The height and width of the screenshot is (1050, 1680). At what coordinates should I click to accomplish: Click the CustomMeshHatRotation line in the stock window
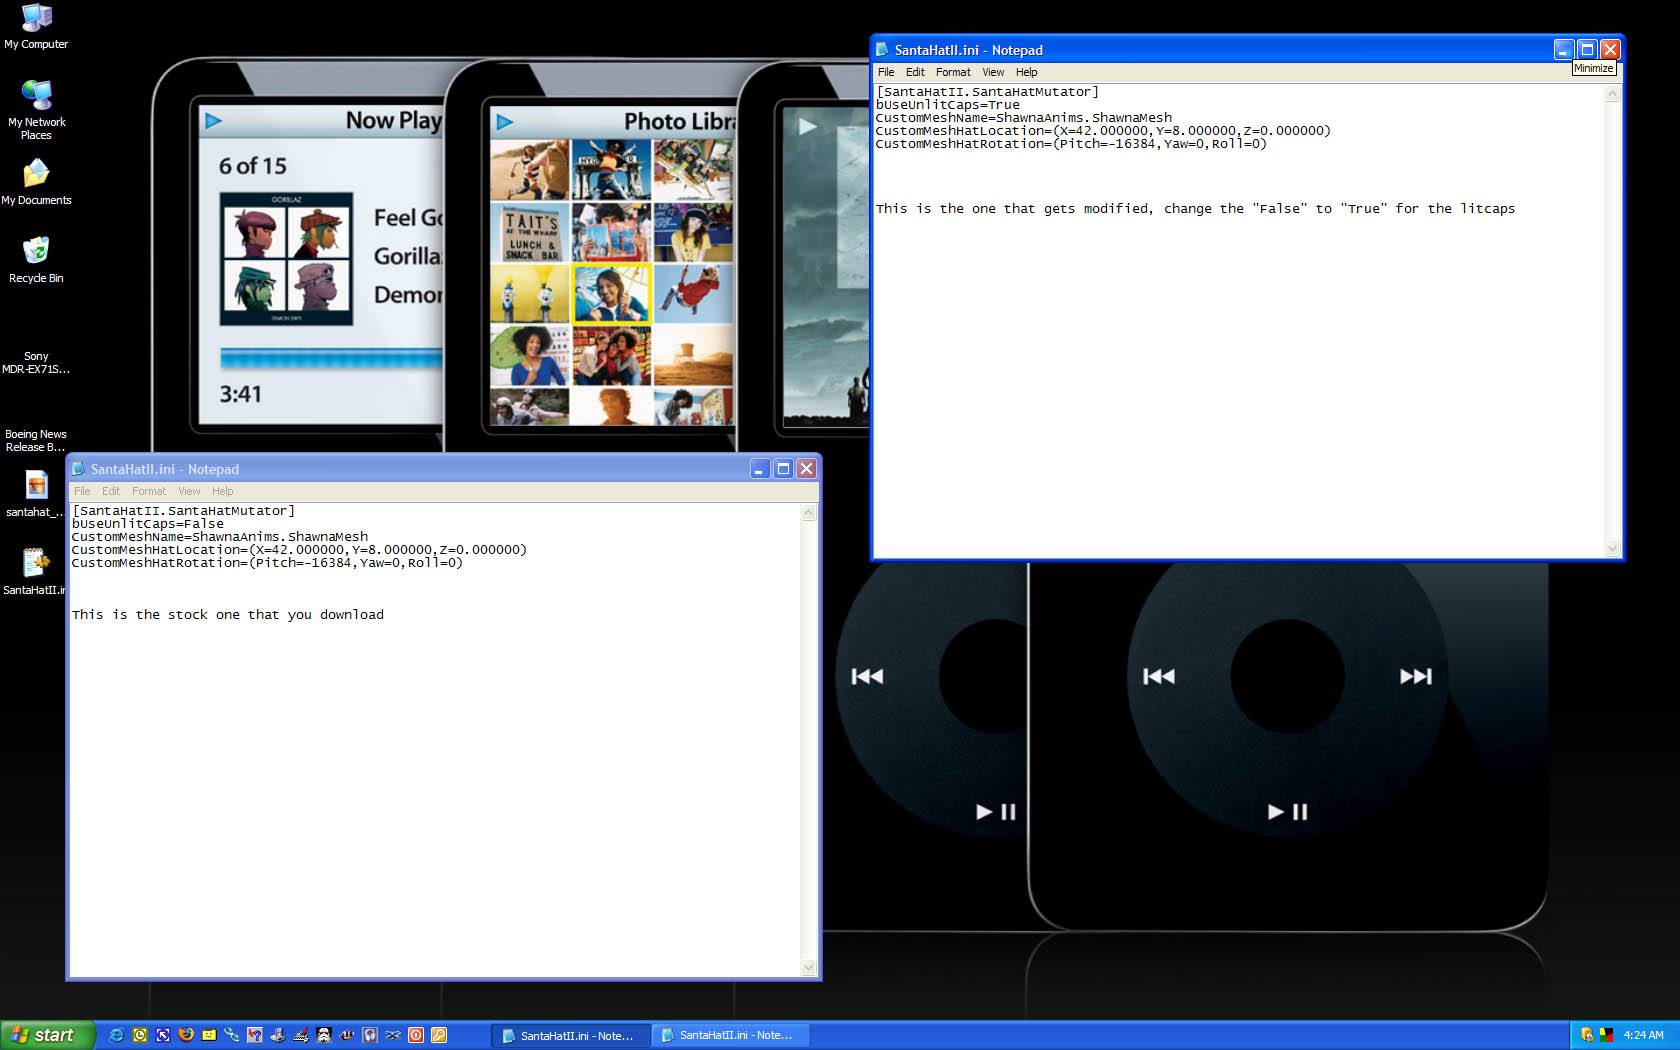click(x=267, y=562)
